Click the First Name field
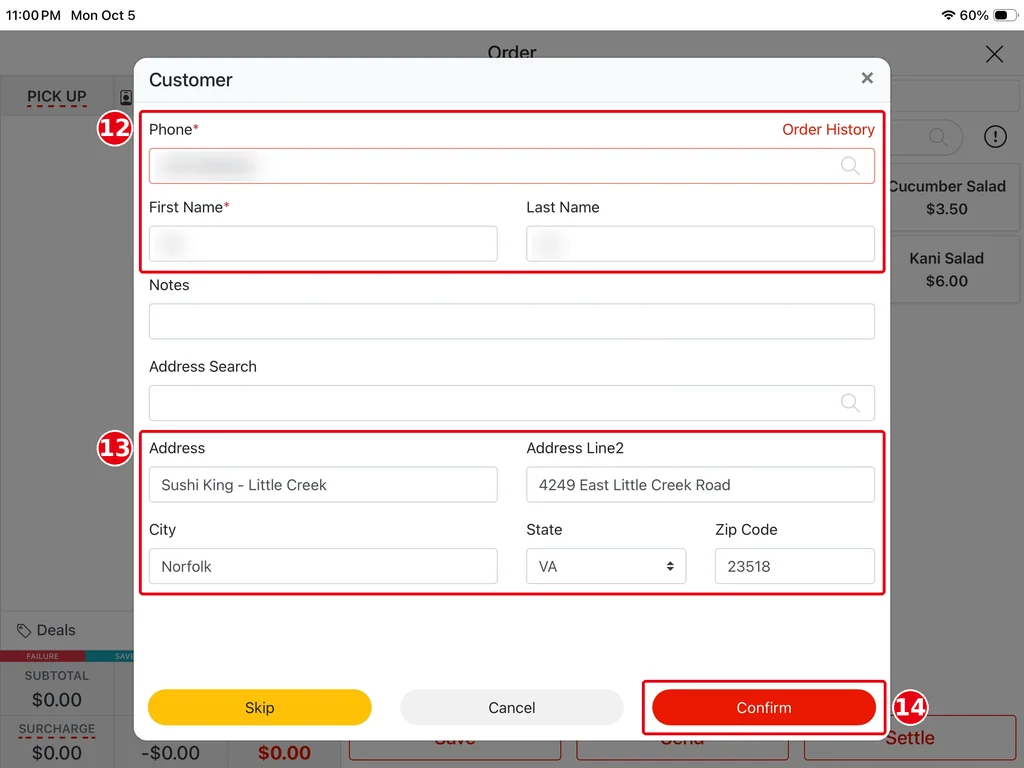Image resolution: width=1024 pixels, height=768 pixels. [x=323, y=244]
